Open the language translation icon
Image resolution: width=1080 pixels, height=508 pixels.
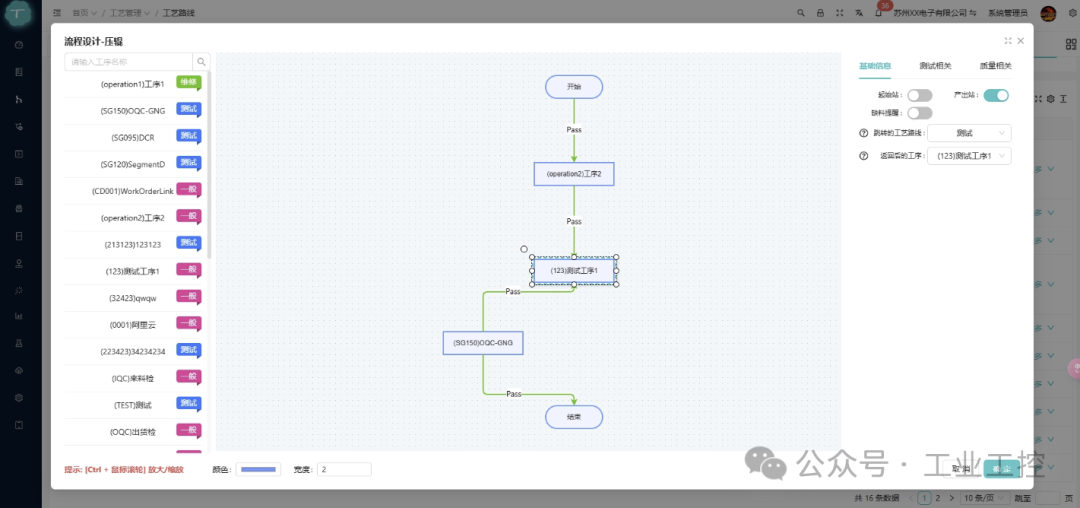tap(858, 13)
